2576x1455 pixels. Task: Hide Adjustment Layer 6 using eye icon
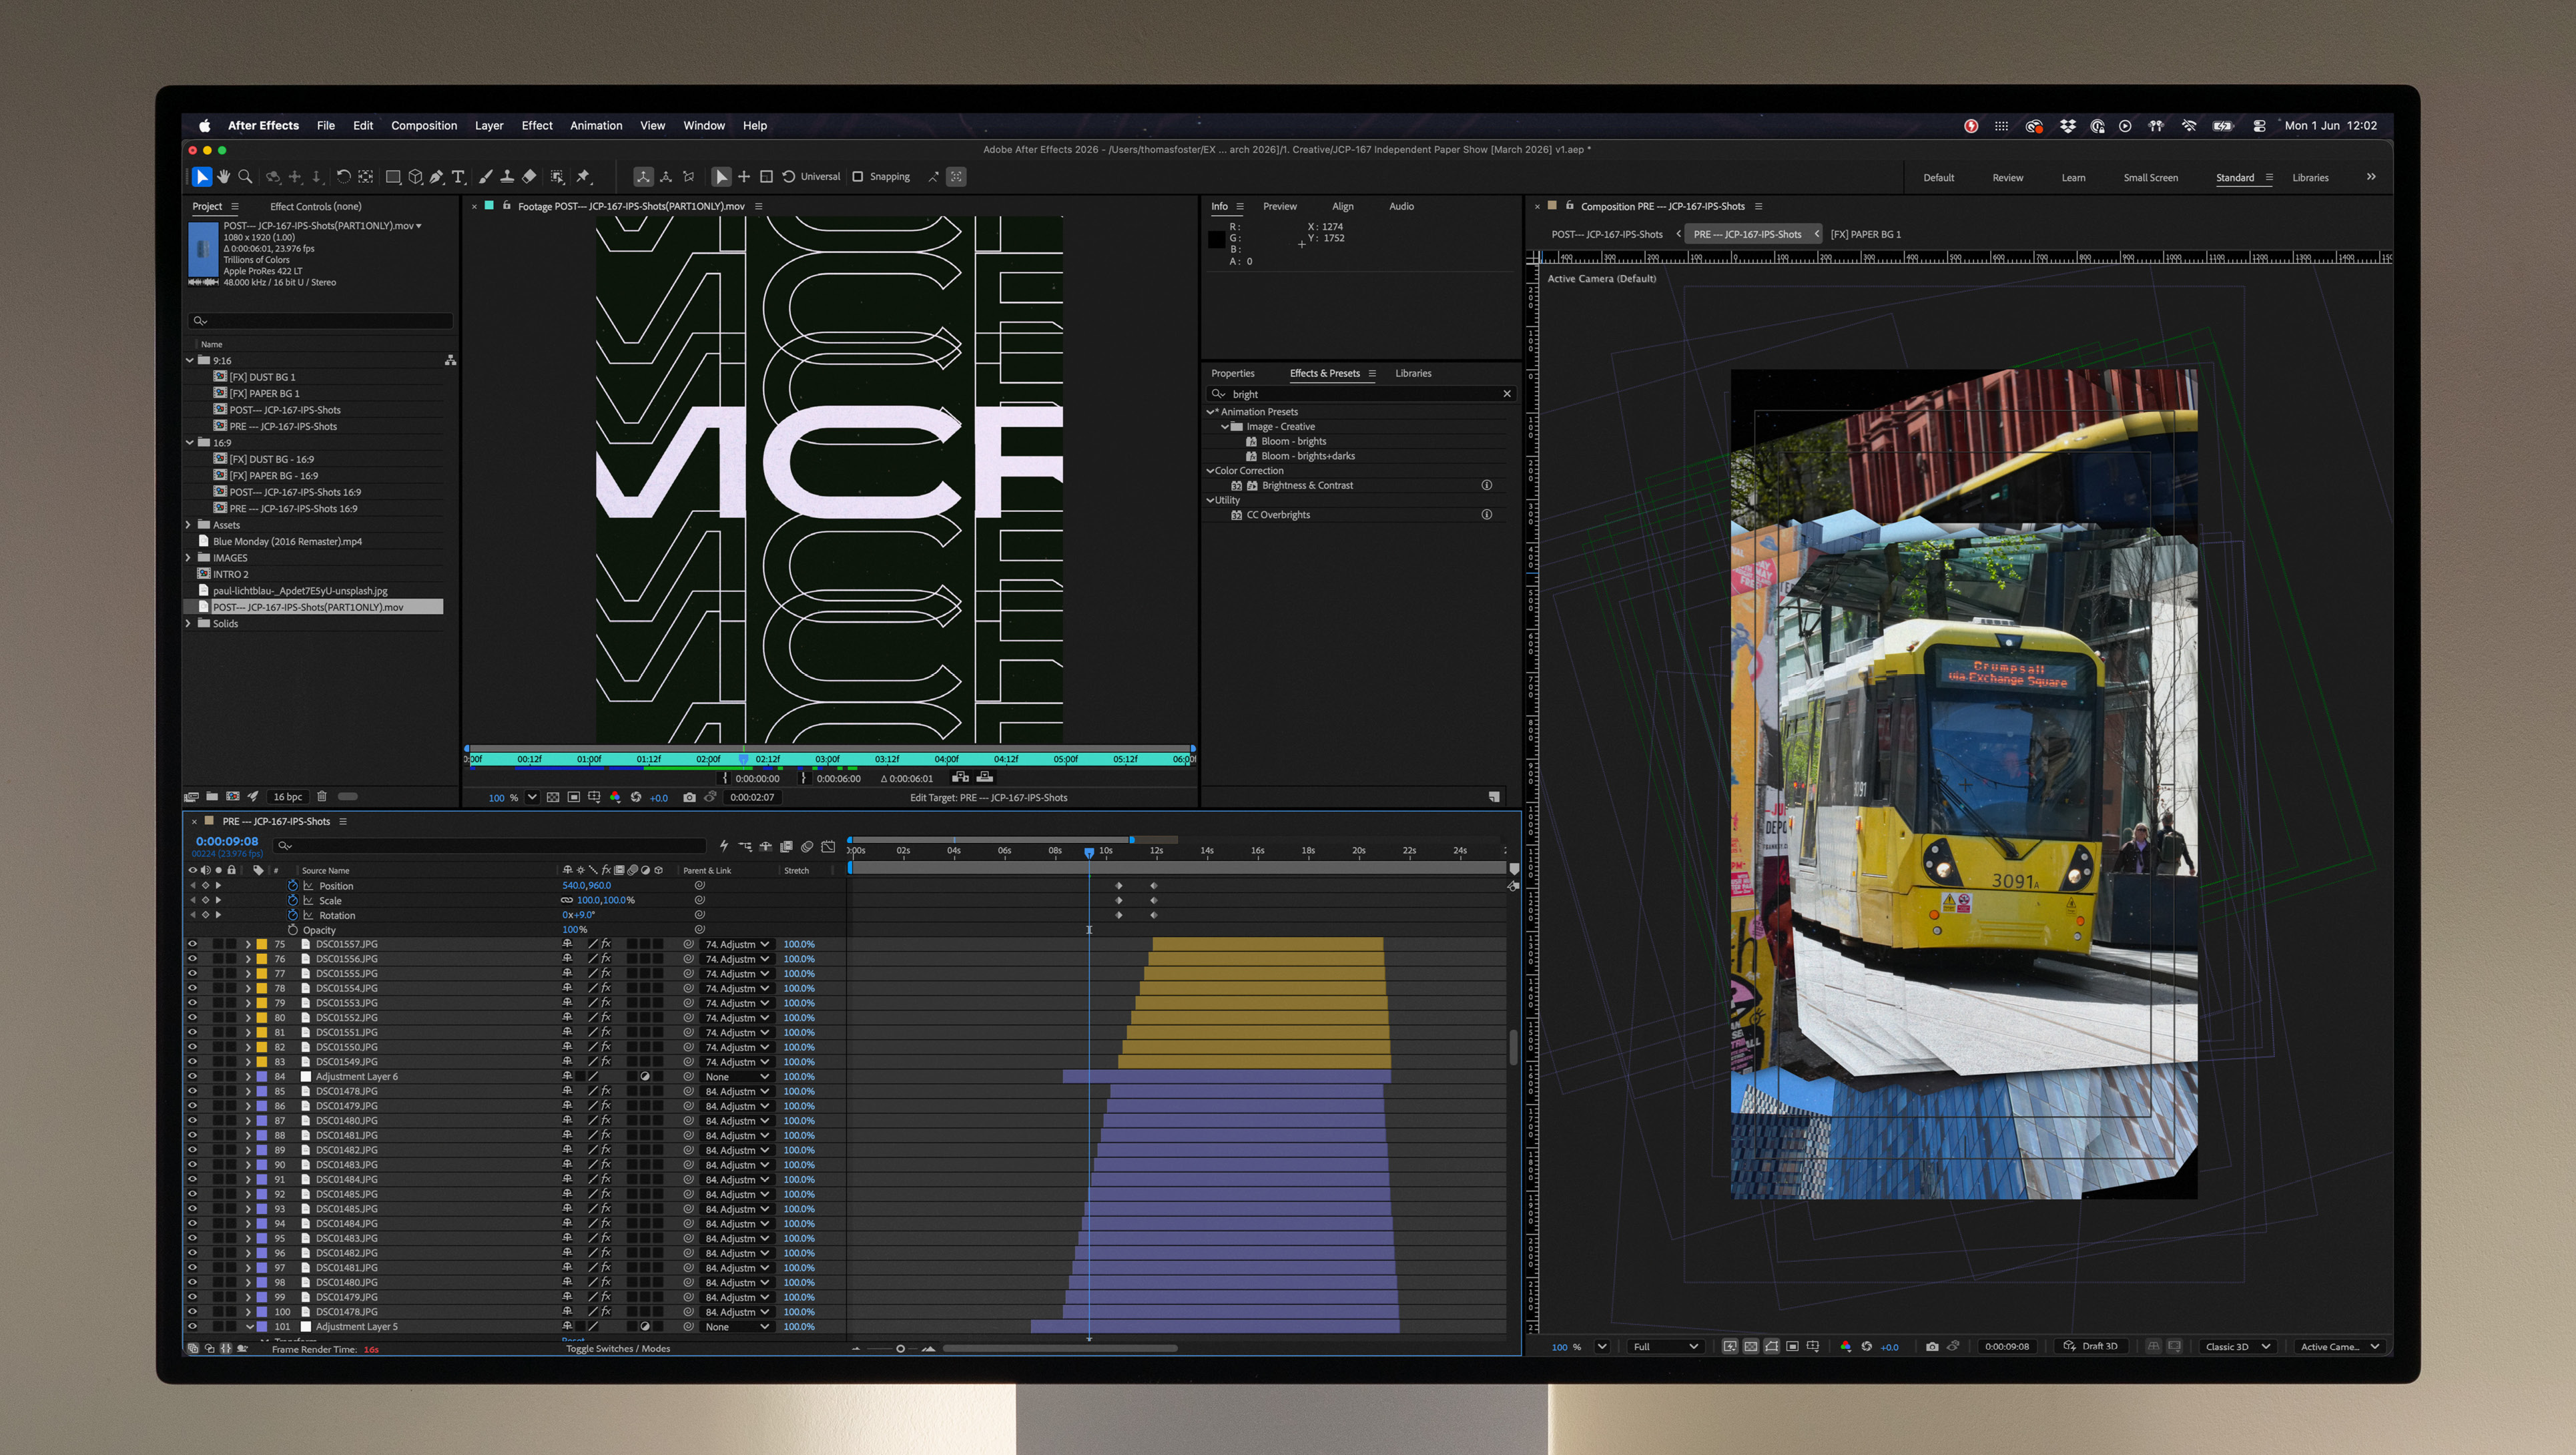[x=192, y=1077]
